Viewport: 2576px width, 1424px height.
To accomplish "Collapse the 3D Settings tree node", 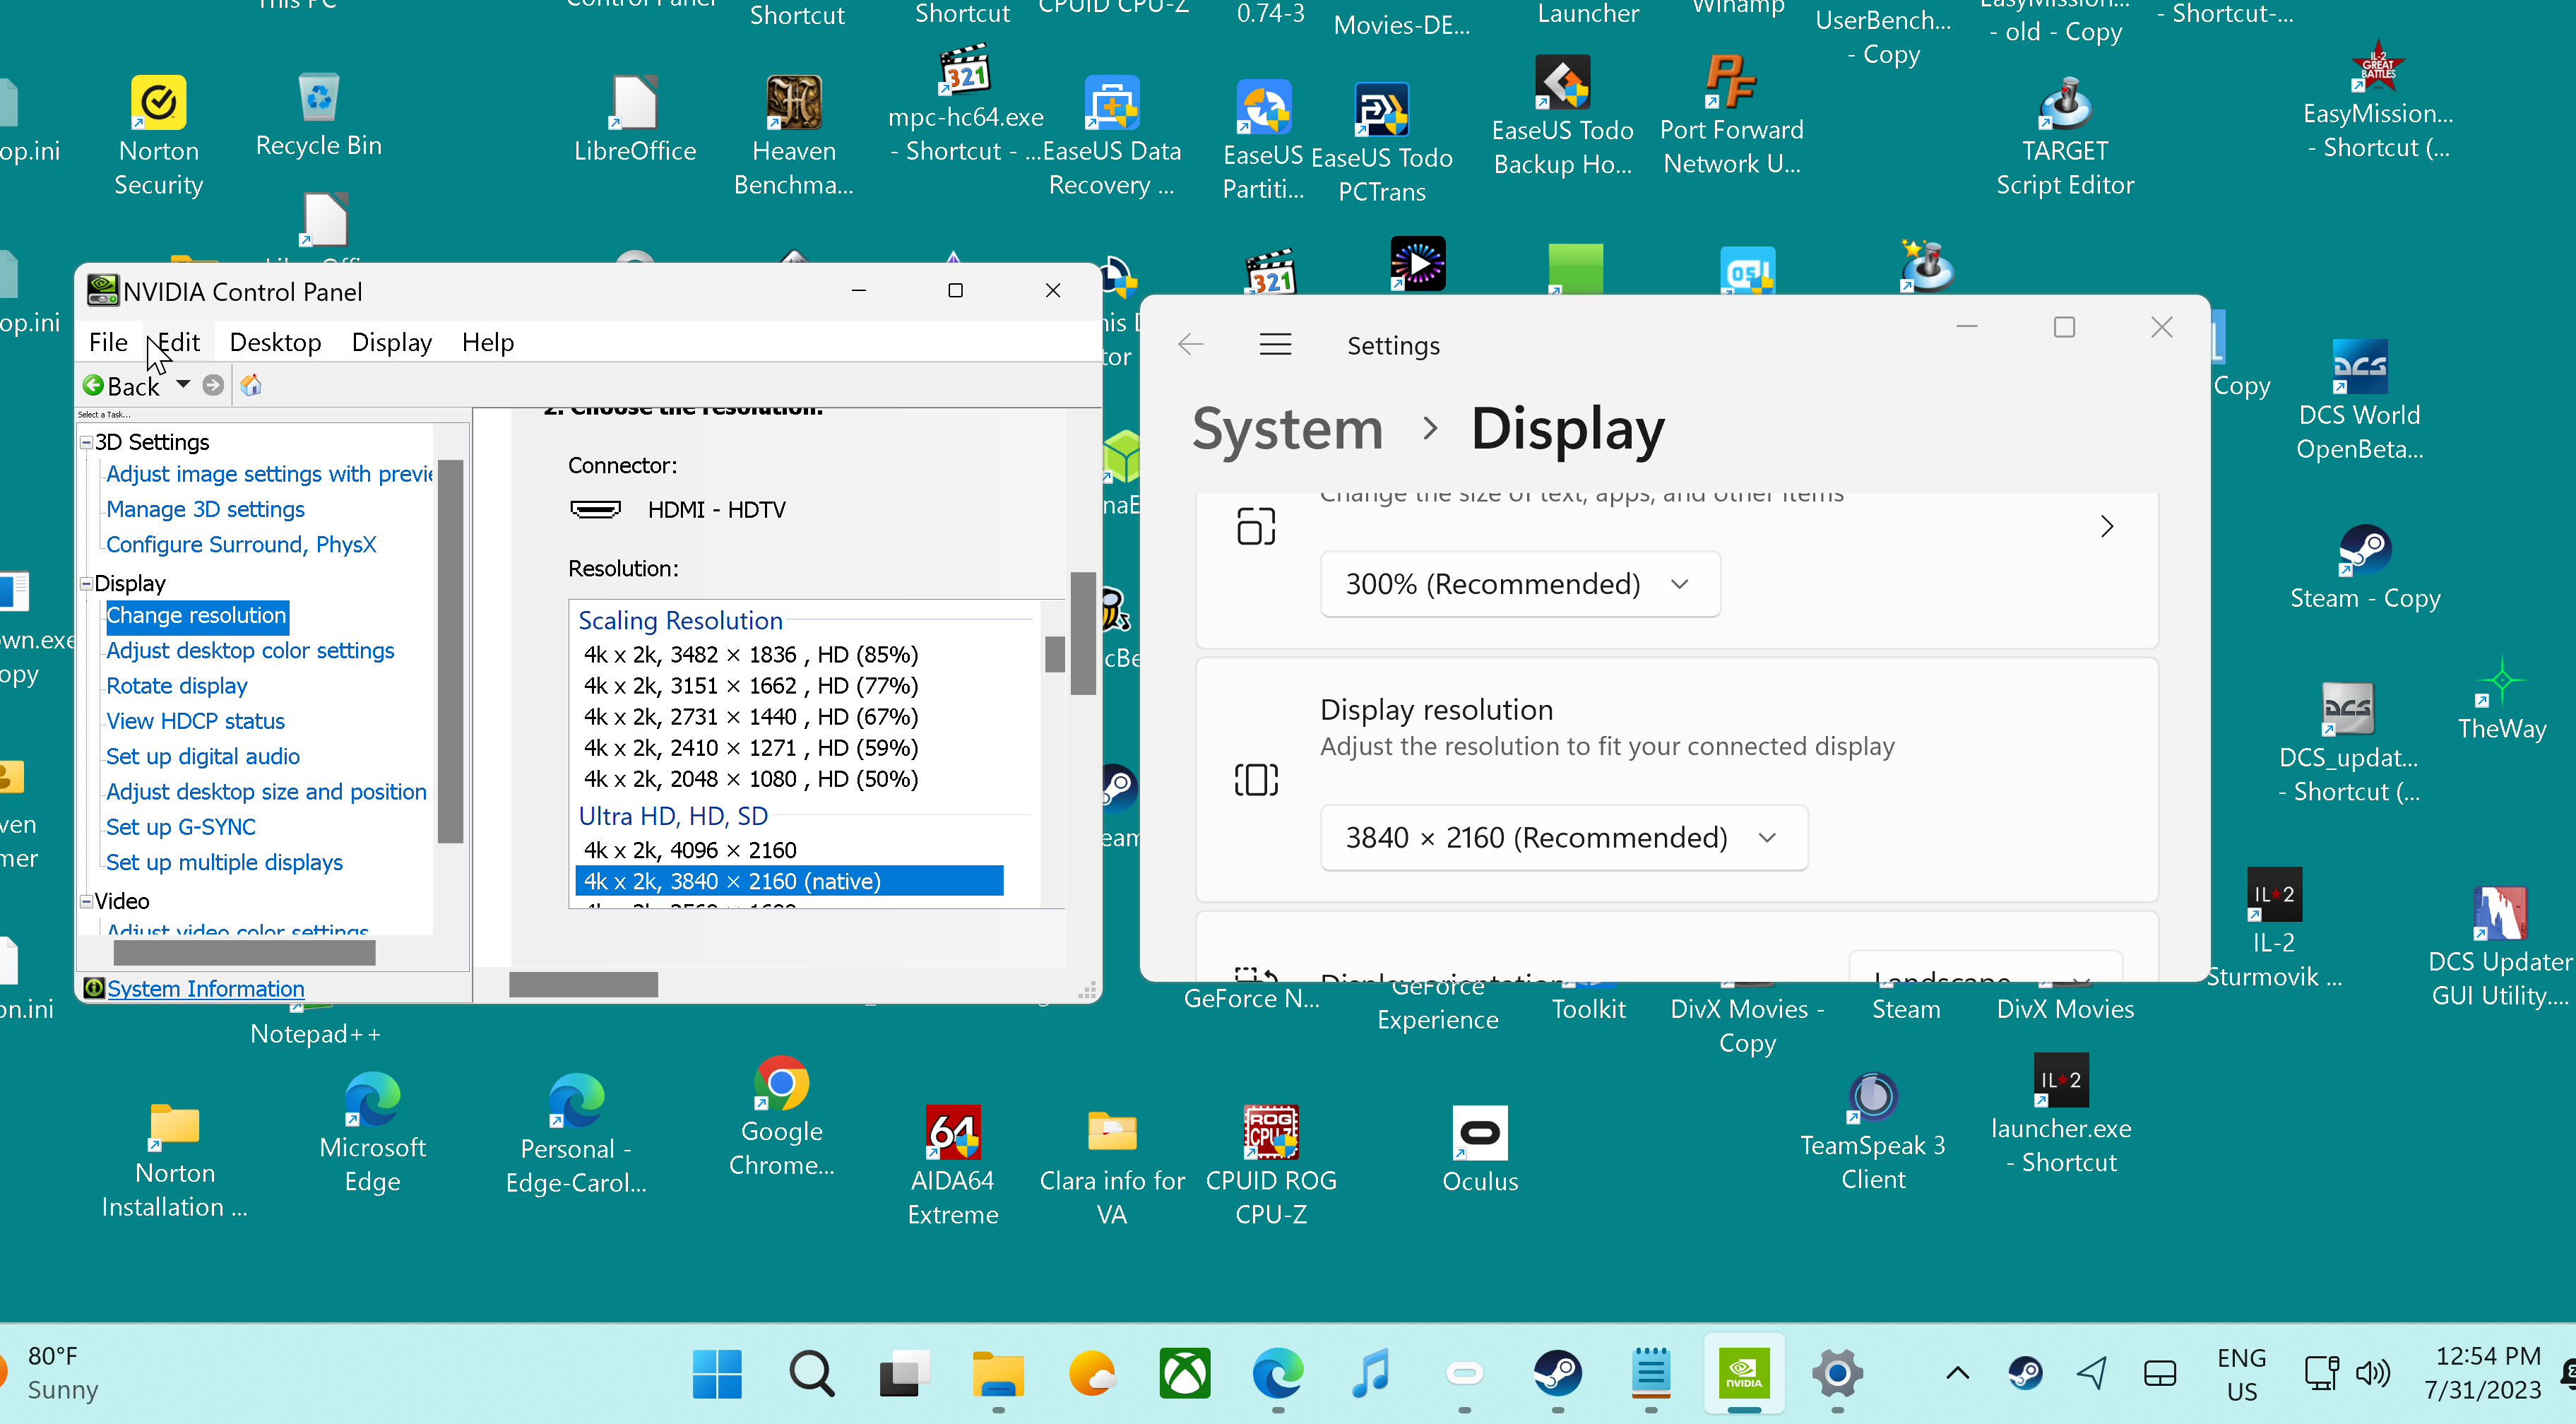I will [87, 442].
